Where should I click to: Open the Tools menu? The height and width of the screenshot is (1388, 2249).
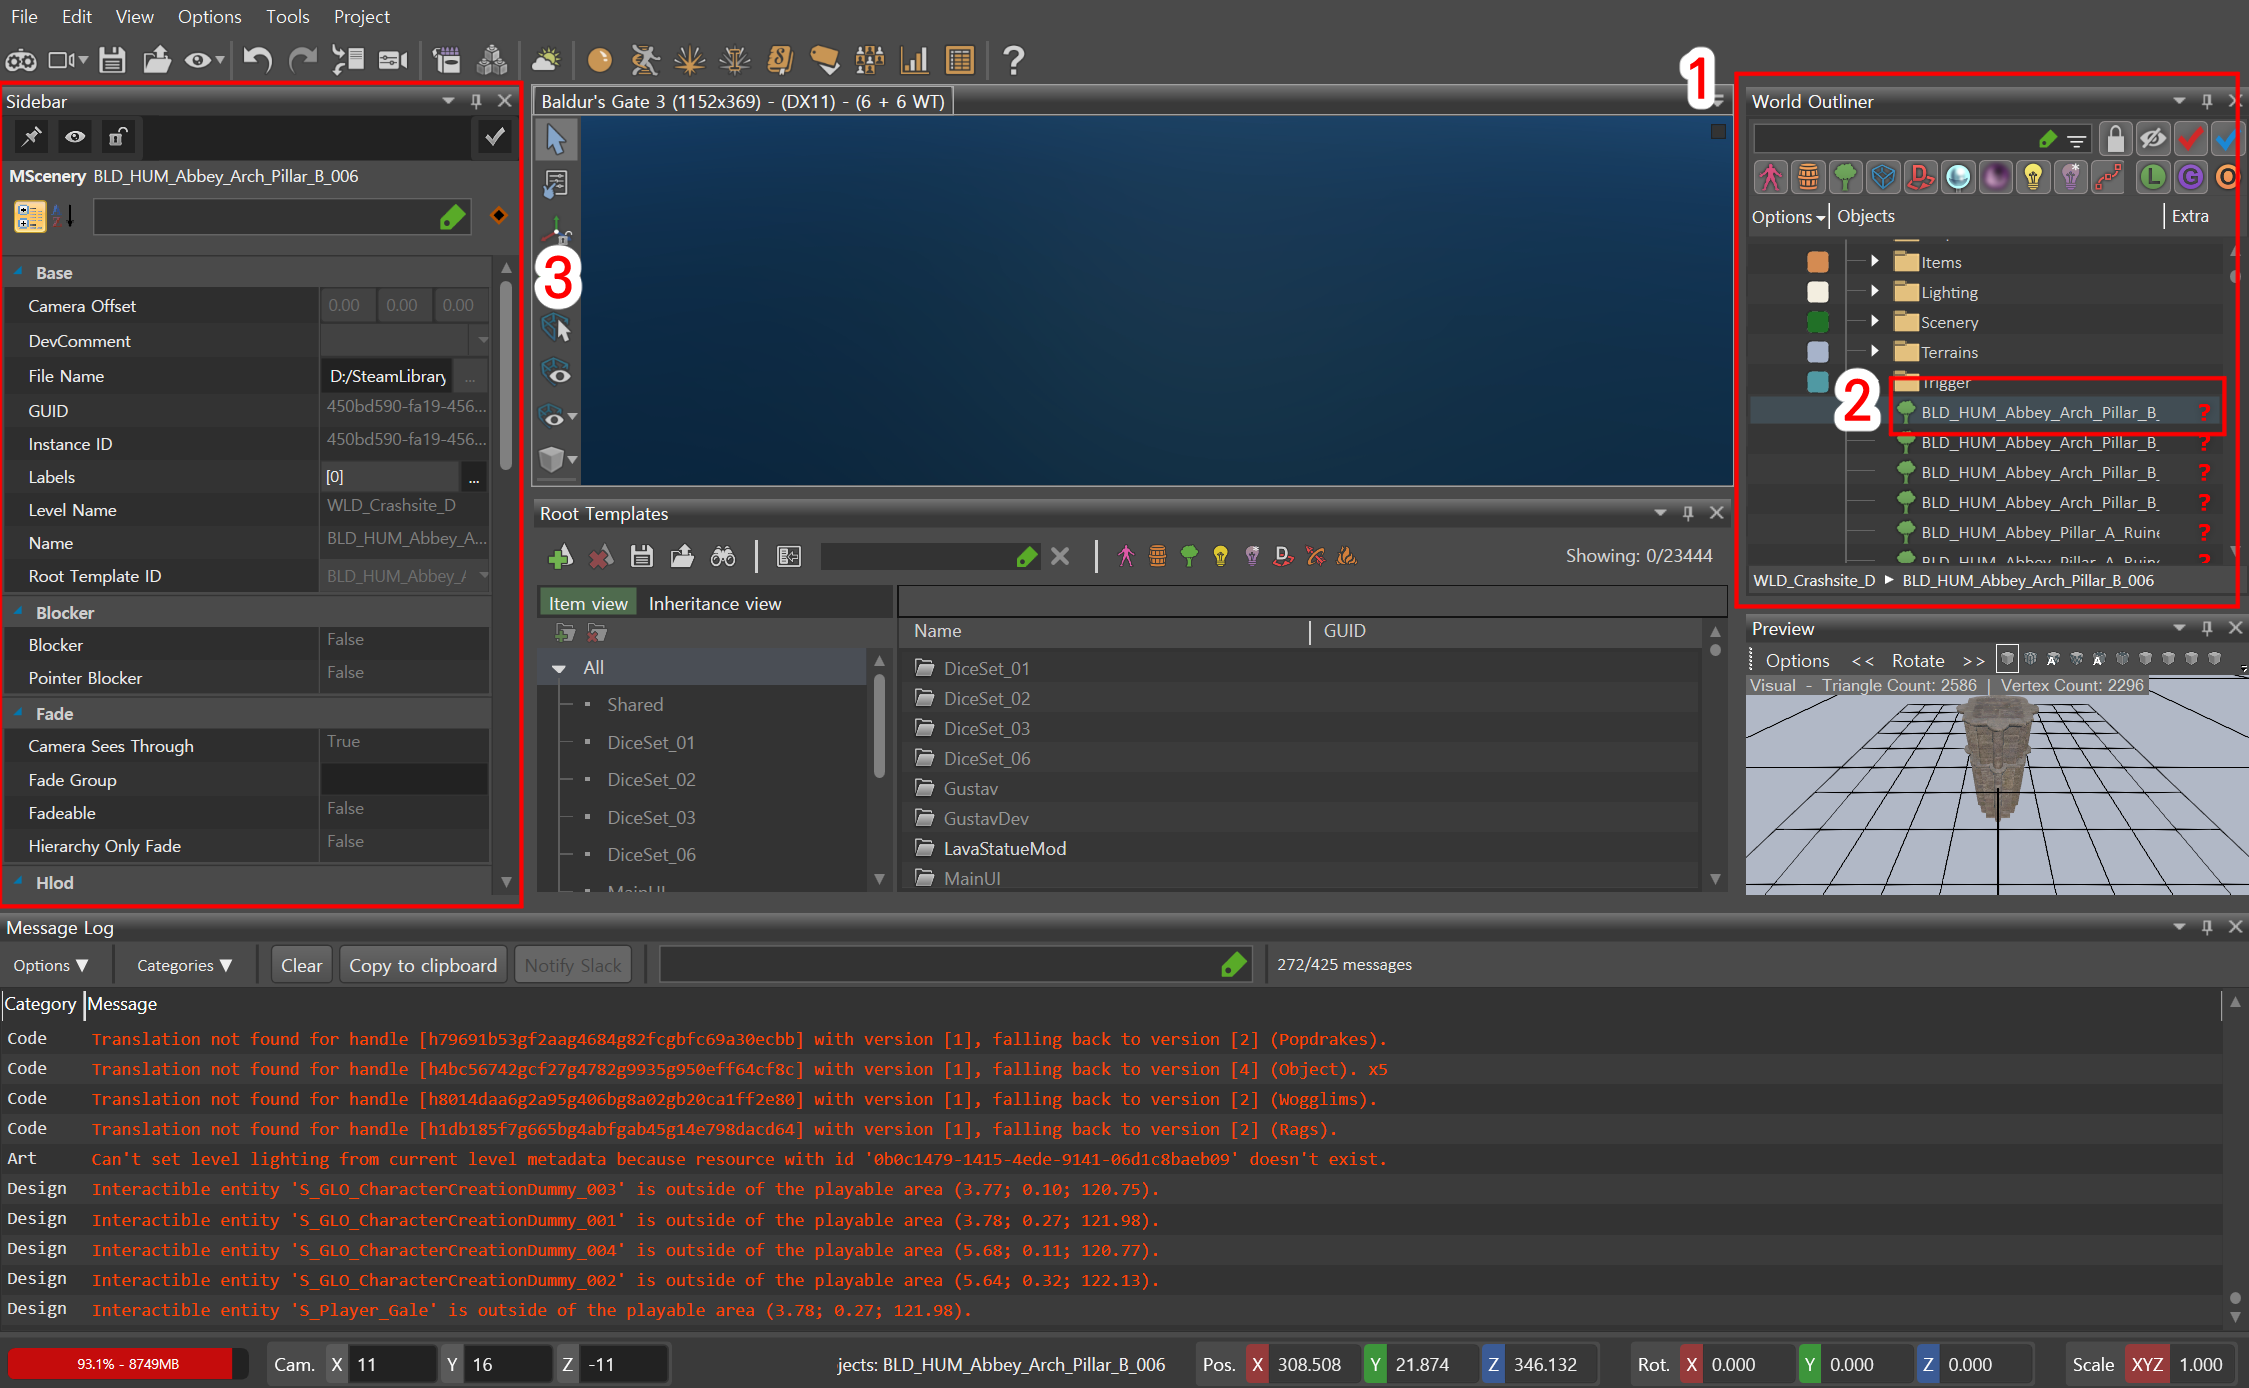tap(287, 17)
